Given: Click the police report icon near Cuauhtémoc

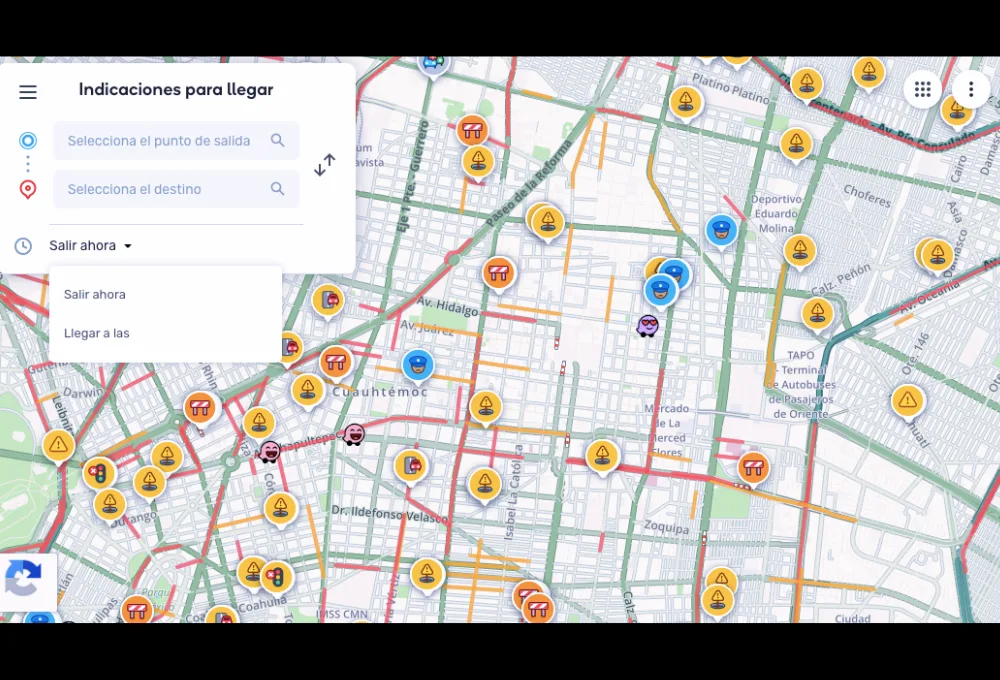Looking at the screenshot, I should (418, 366).
